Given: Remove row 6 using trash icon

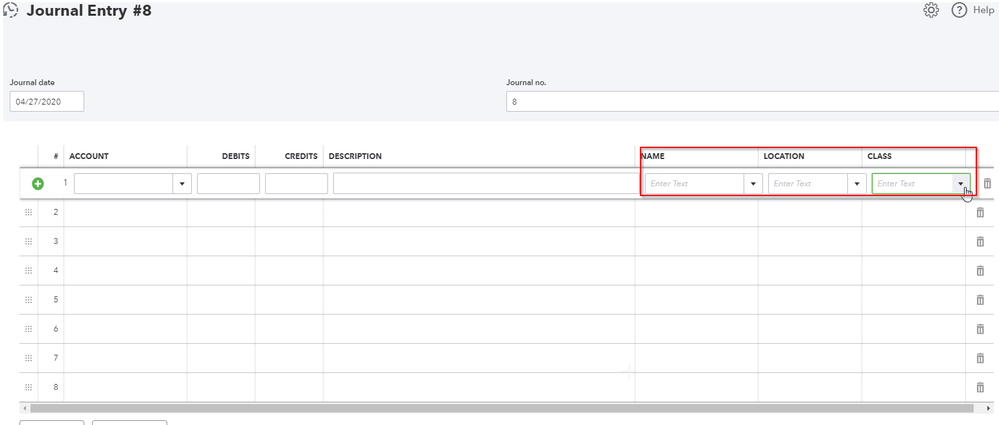Looking at the screenshot, I should 980,329.
